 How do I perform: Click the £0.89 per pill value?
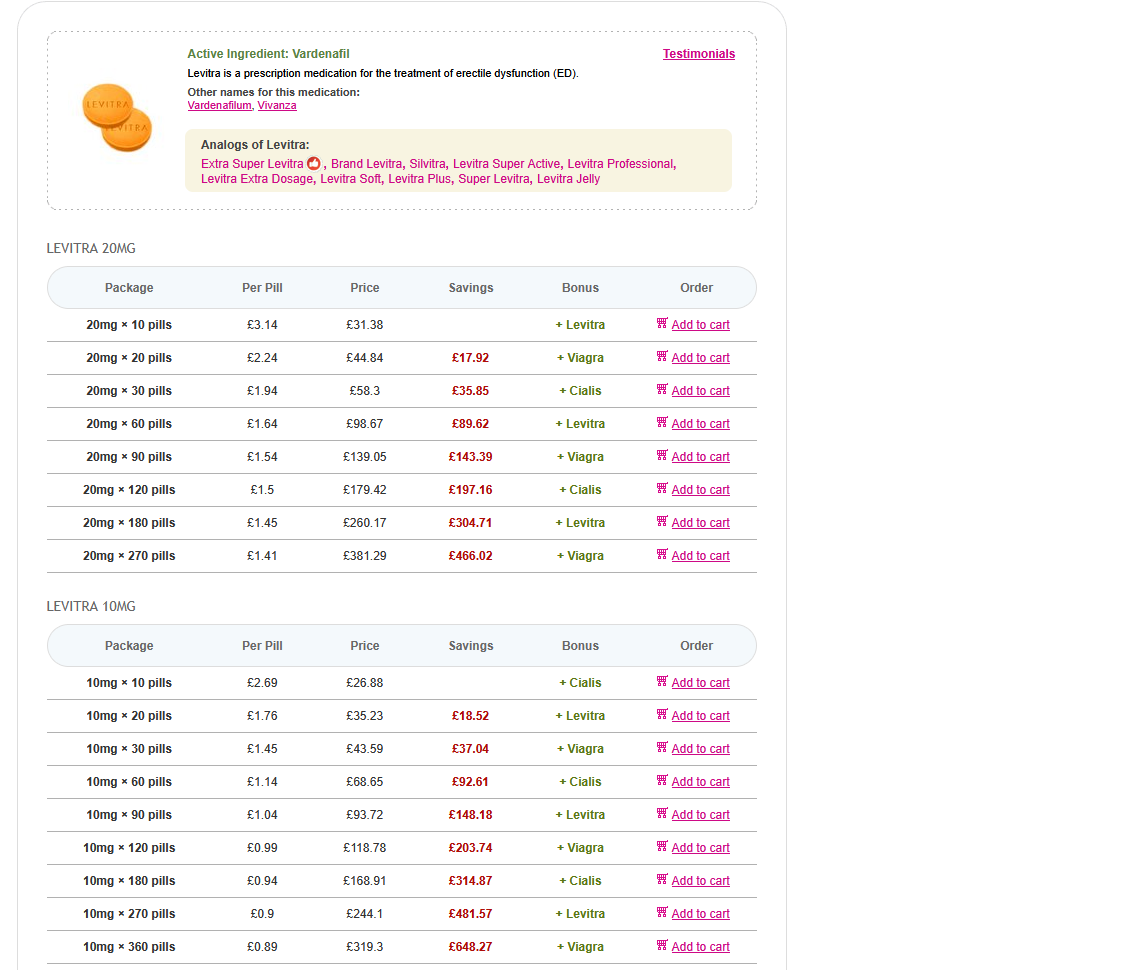click(262, 947)
